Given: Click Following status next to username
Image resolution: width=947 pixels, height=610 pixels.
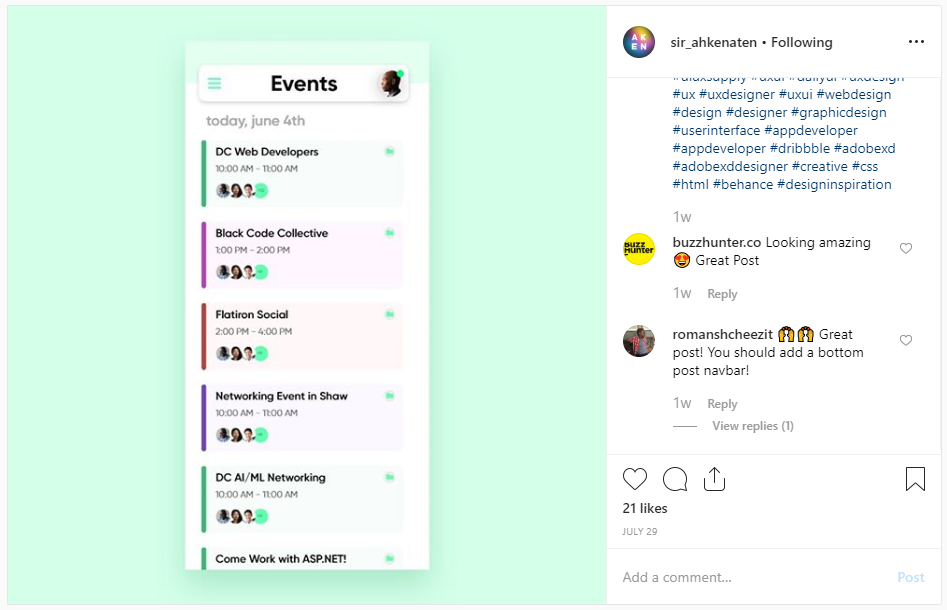Looking at the screenshot, I should tap(801, 42).
